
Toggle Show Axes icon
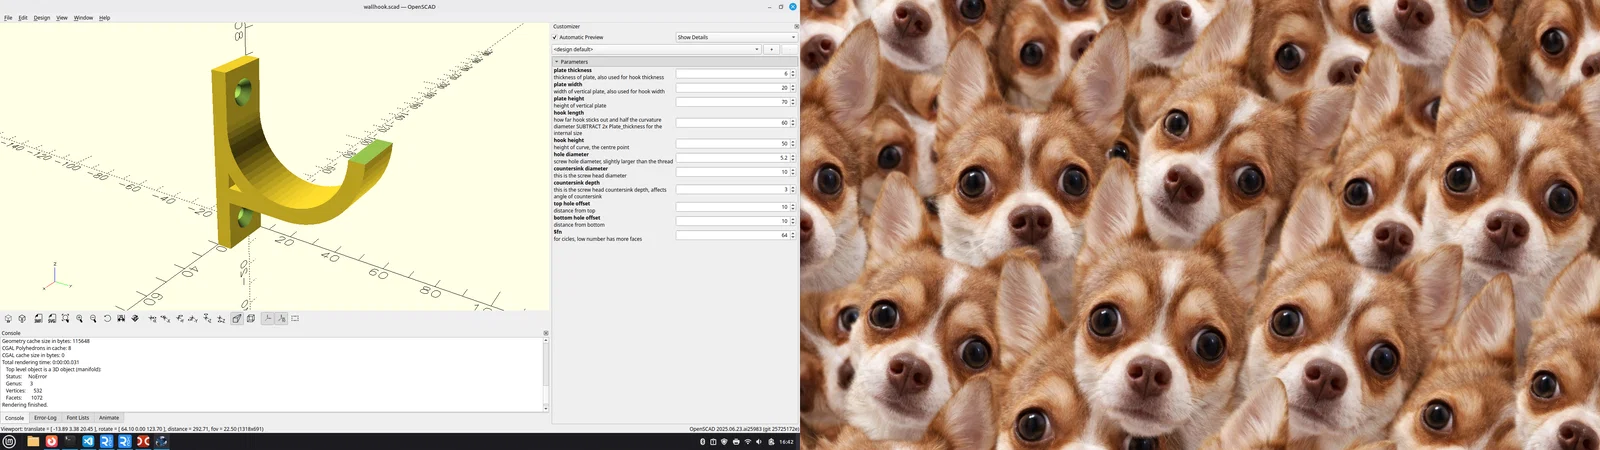(268, 319)
